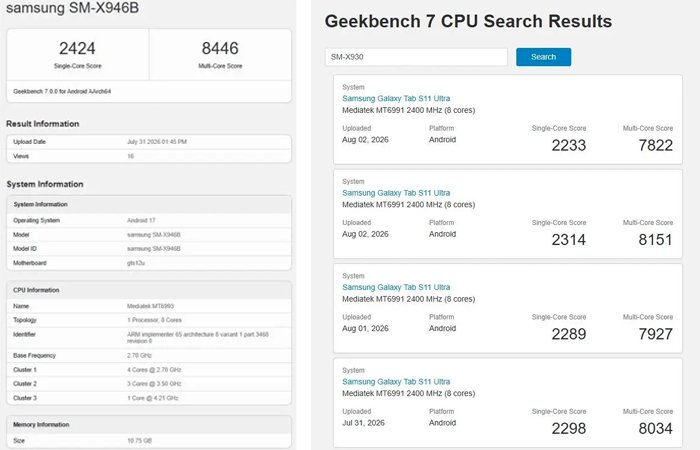700x450 pixels.
Task: Click the Multi-Core Score label under 8446
Action: 220,66
